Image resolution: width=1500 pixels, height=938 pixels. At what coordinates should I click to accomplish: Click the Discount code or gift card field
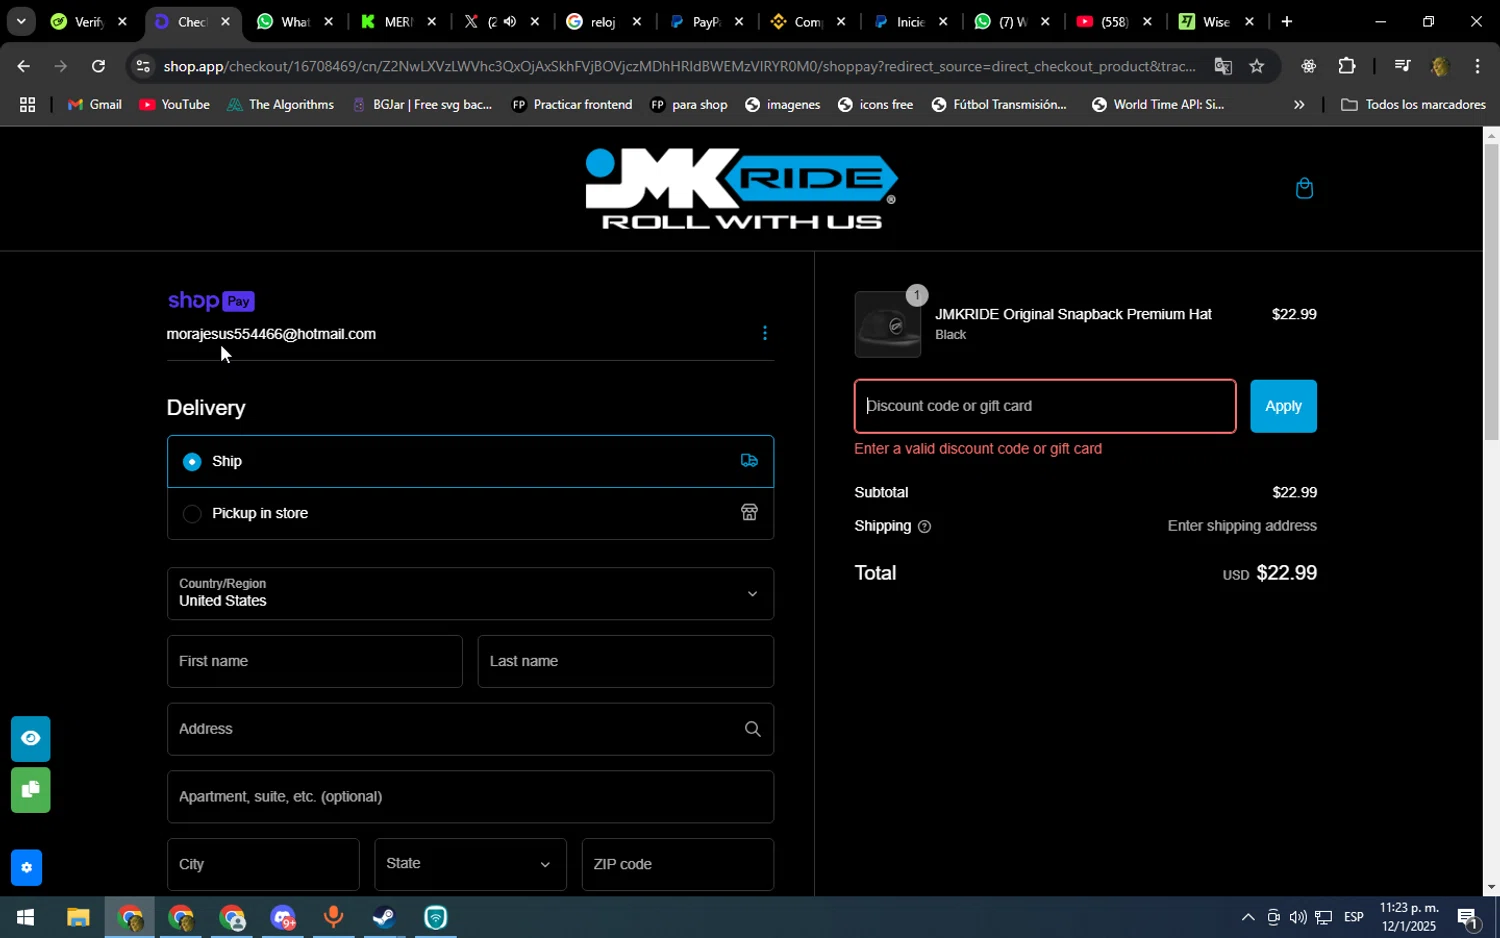click(1045, 406)
